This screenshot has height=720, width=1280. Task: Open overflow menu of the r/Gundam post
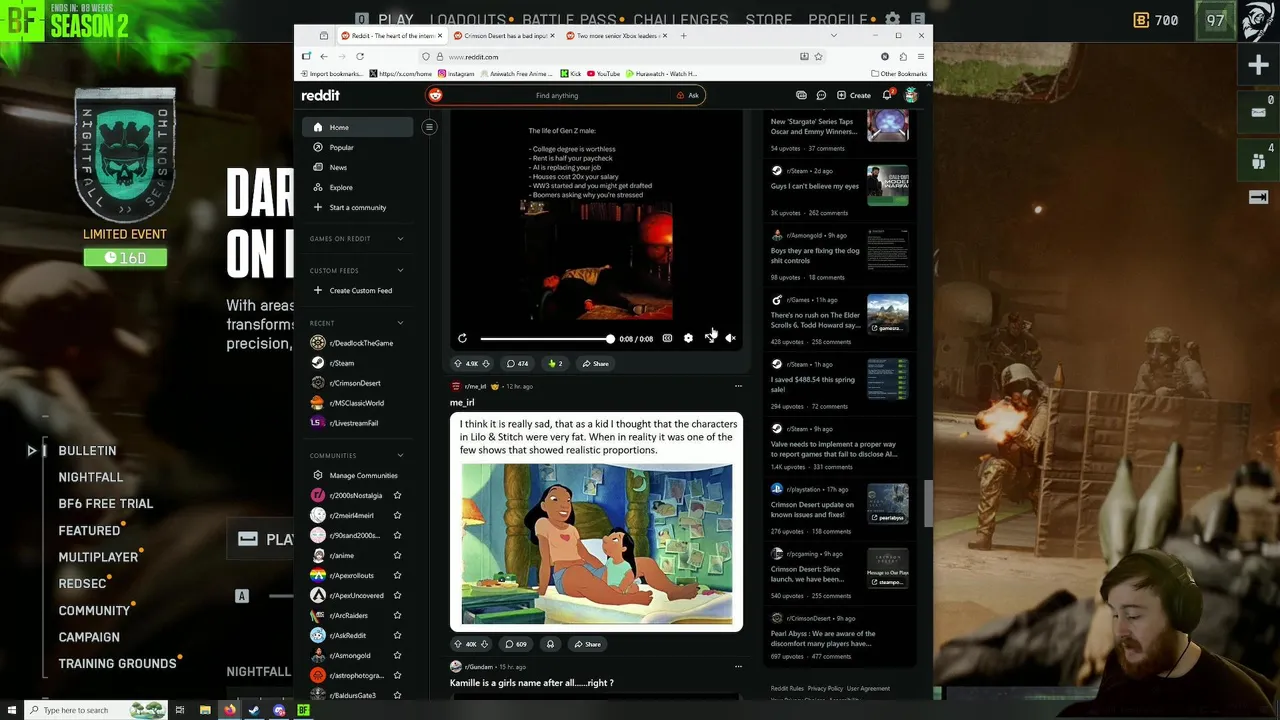point(738,666)
